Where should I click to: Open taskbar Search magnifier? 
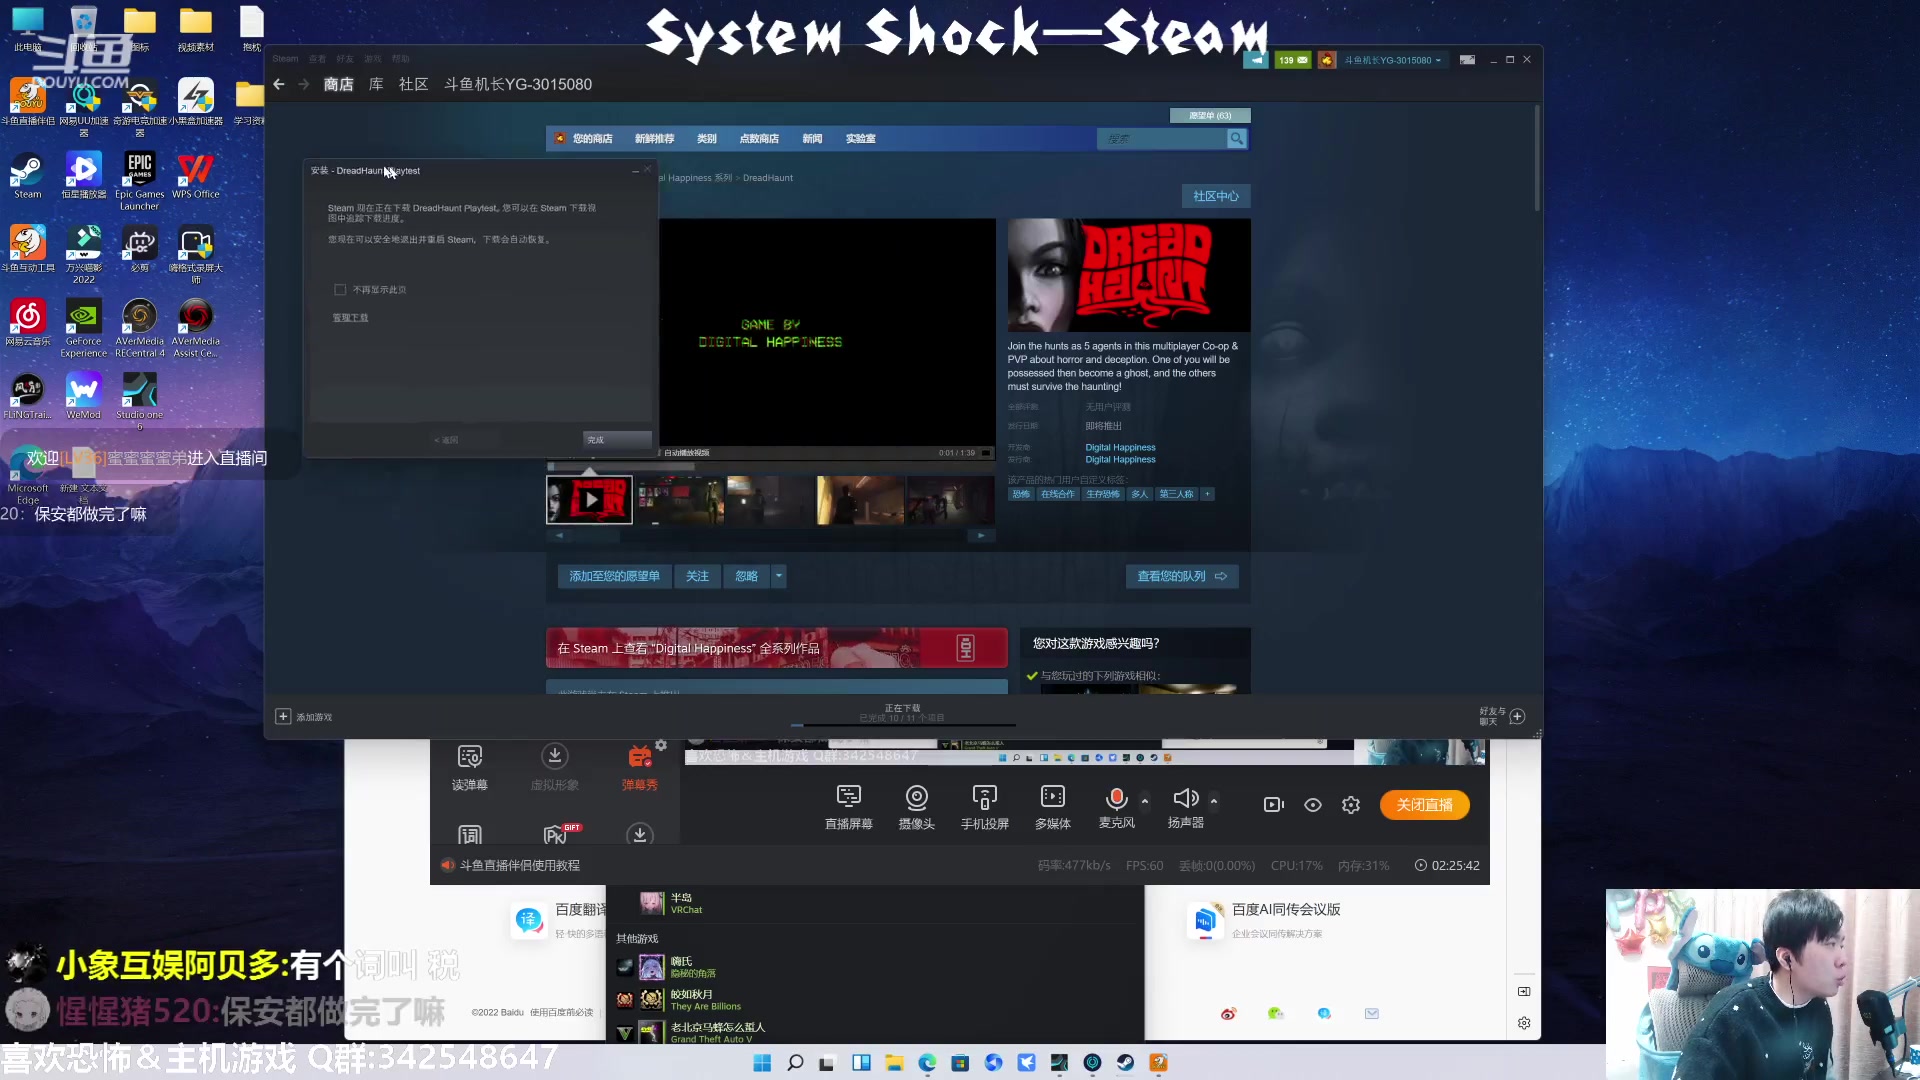pyautogui.click(x=795, y=1062)
